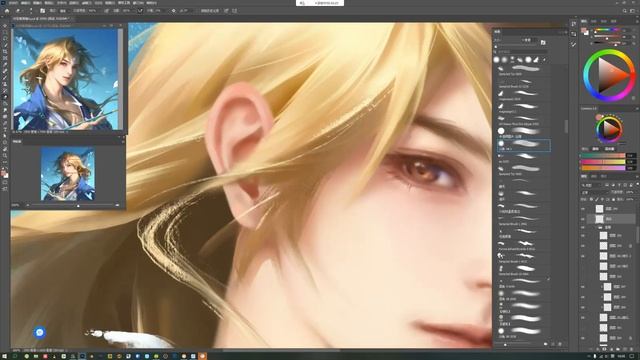Screen dimensions: 640x360
Task: Click the middle mode button under Coolorus wheel
Action: (596, 149)
